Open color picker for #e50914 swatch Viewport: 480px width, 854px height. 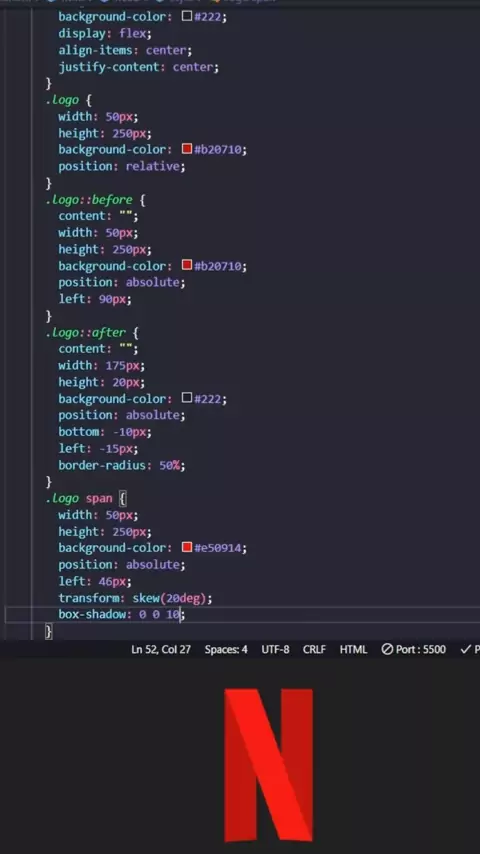click(x=187, y=547)
